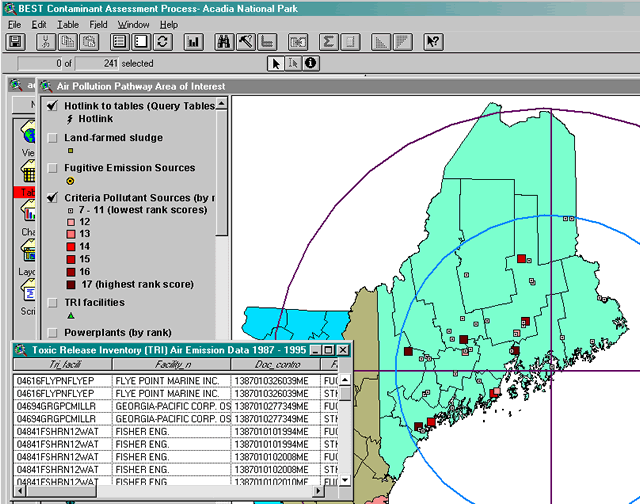640x504 pixels.
Task: Uncheck Hotlink to tables theme
Action: coord(52,106)
